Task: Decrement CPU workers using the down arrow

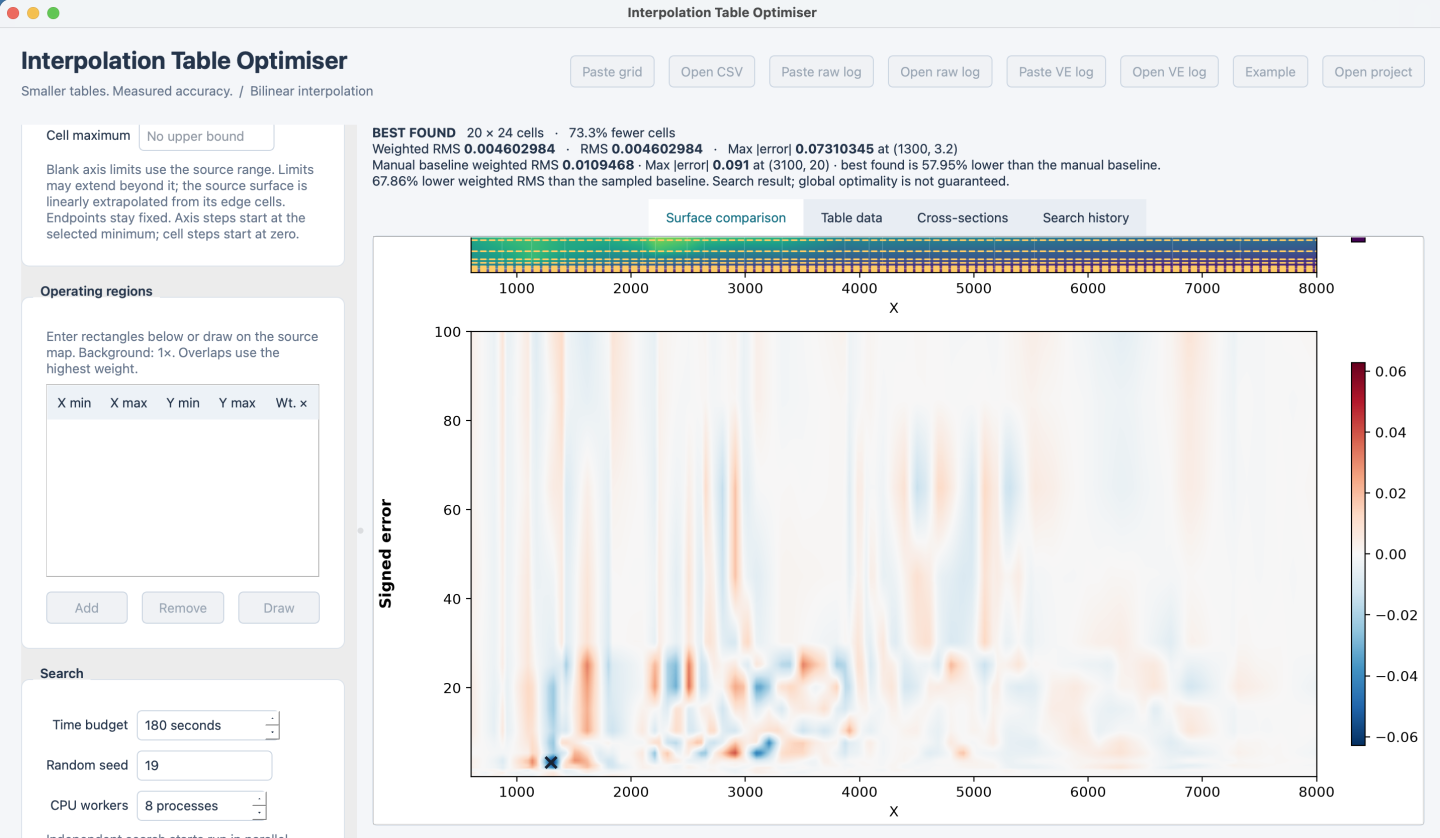Action: pyautogui.click(x=259, y=813)
